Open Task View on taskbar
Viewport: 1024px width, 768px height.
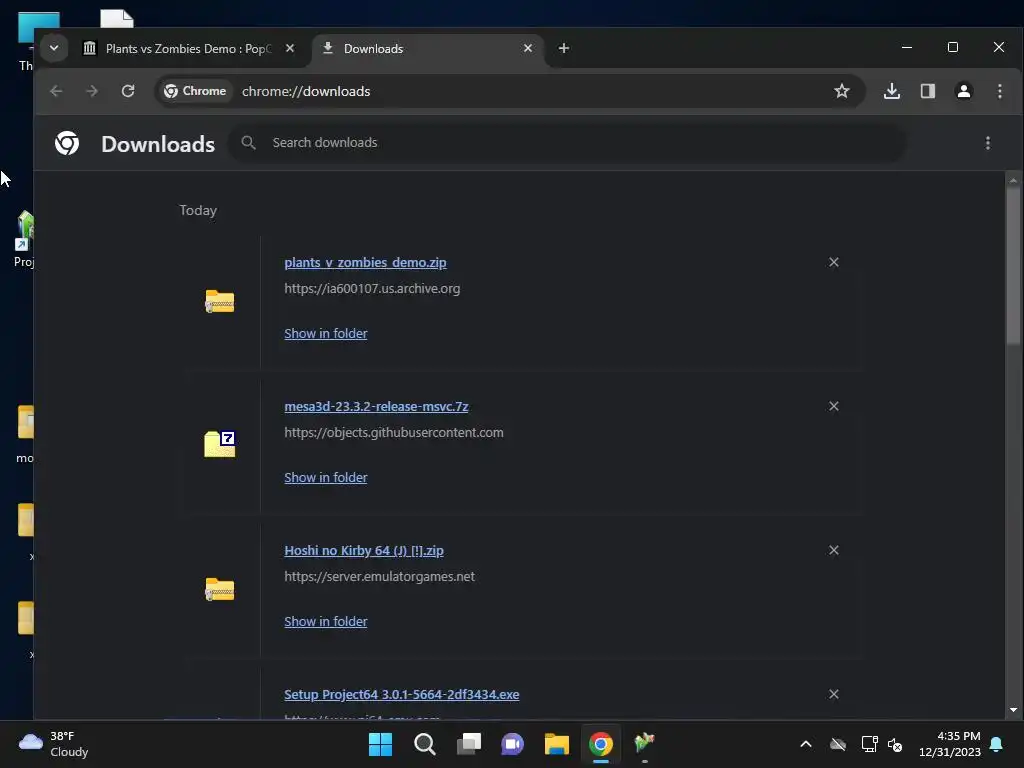click(x=469, y=744)
